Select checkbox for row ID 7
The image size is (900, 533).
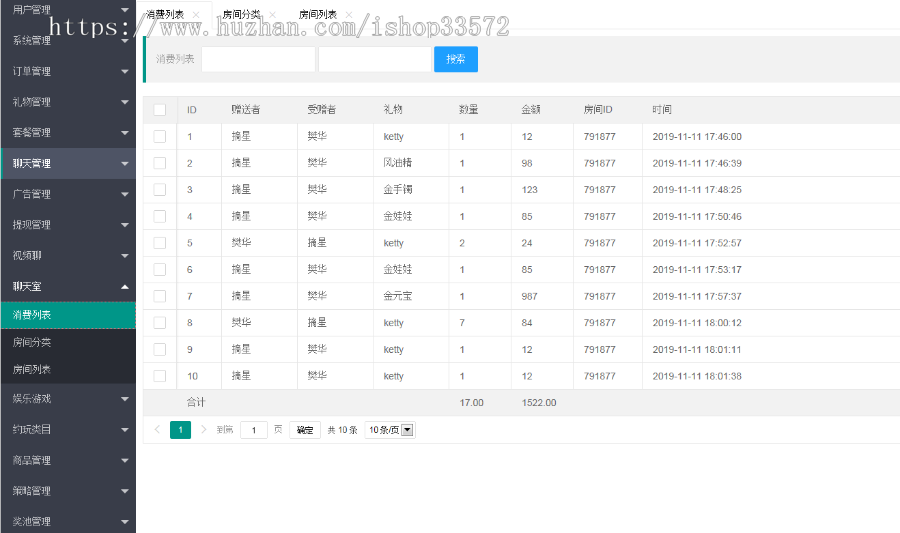point(160,296)
